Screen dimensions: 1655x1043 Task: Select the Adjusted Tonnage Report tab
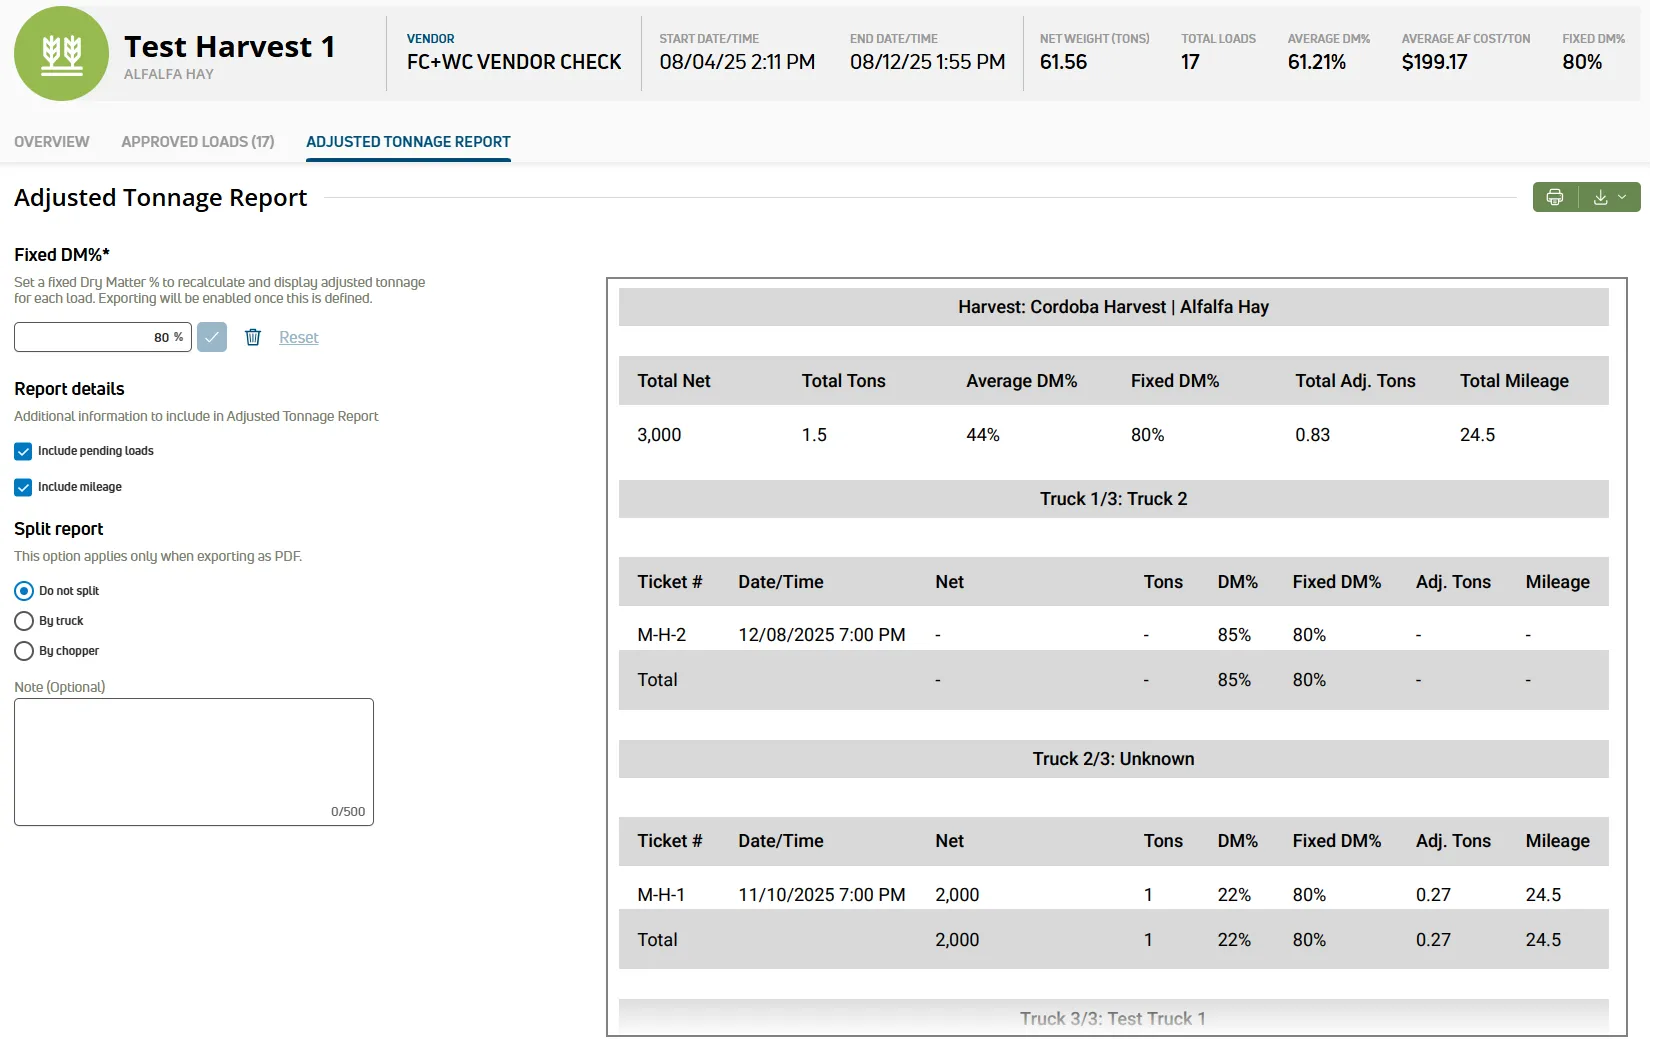coord(408,142)
